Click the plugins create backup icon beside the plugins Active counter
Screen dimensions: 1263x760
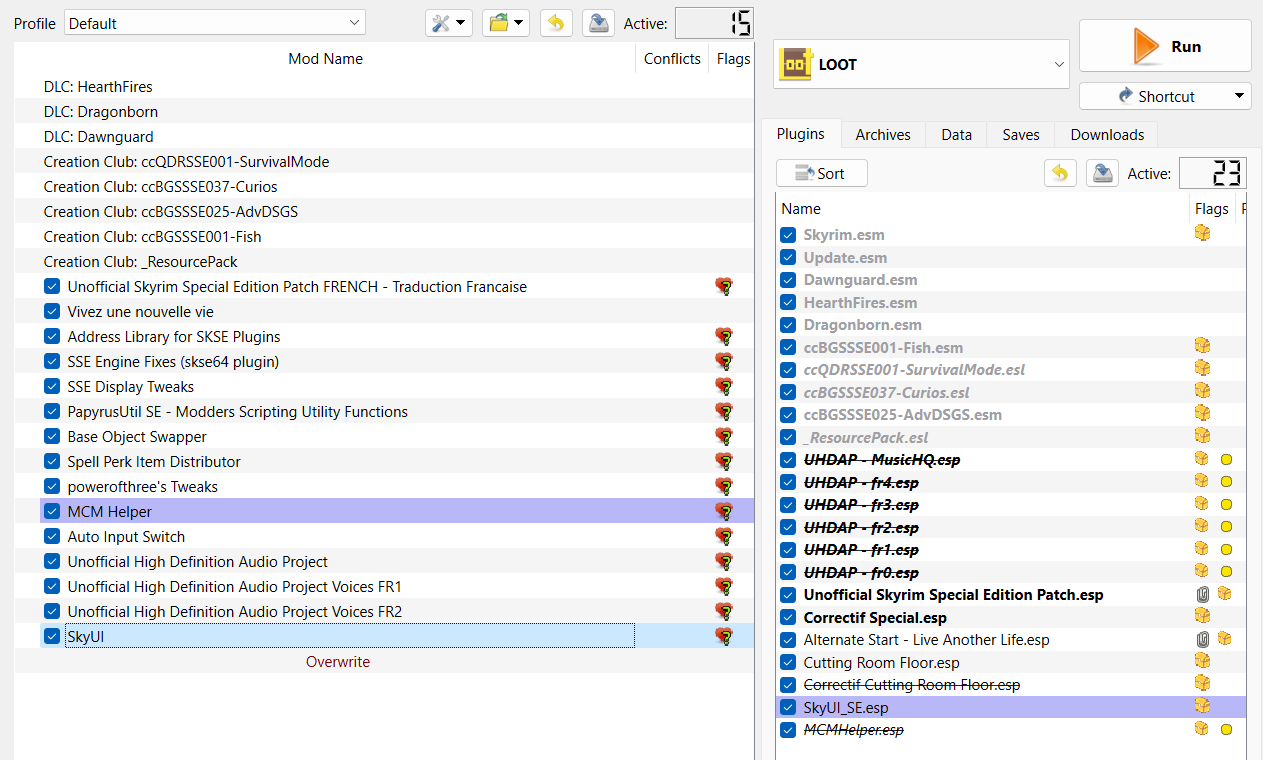pyautogui.click(x=1102, y=173)
